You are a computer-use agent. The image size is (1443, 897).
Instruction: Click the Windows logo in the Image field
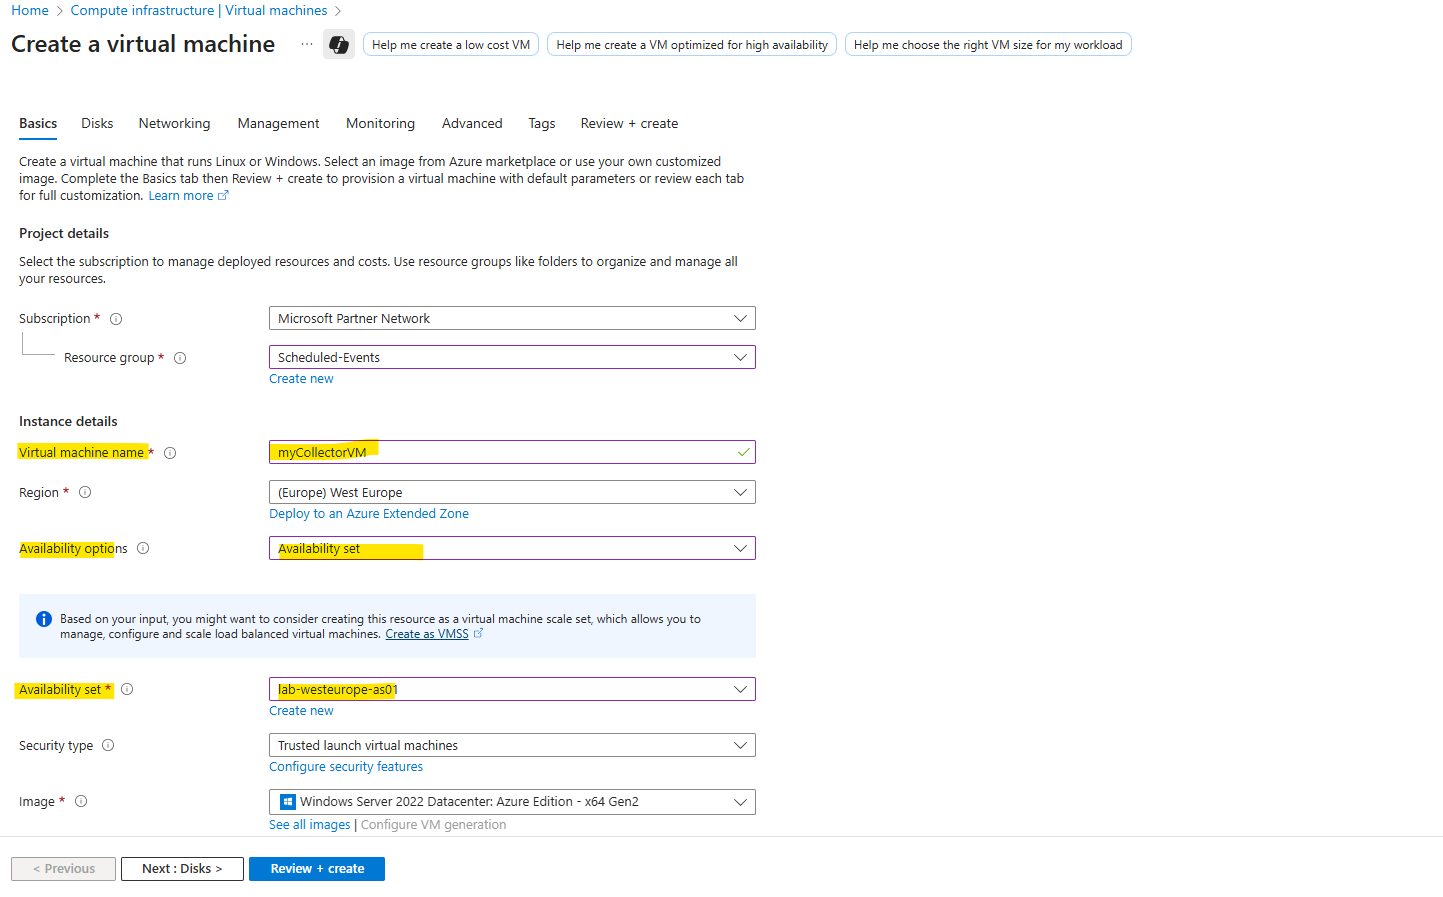(288, 801)
